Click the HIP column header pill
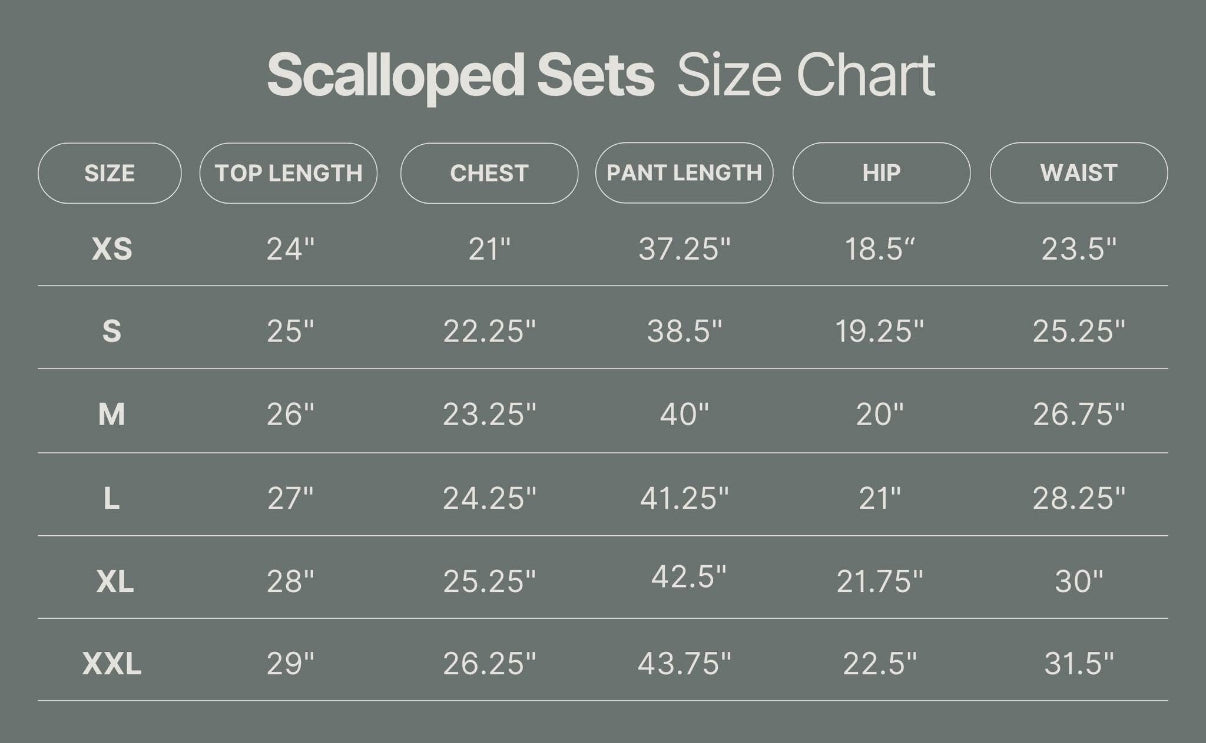 (881, 173)
